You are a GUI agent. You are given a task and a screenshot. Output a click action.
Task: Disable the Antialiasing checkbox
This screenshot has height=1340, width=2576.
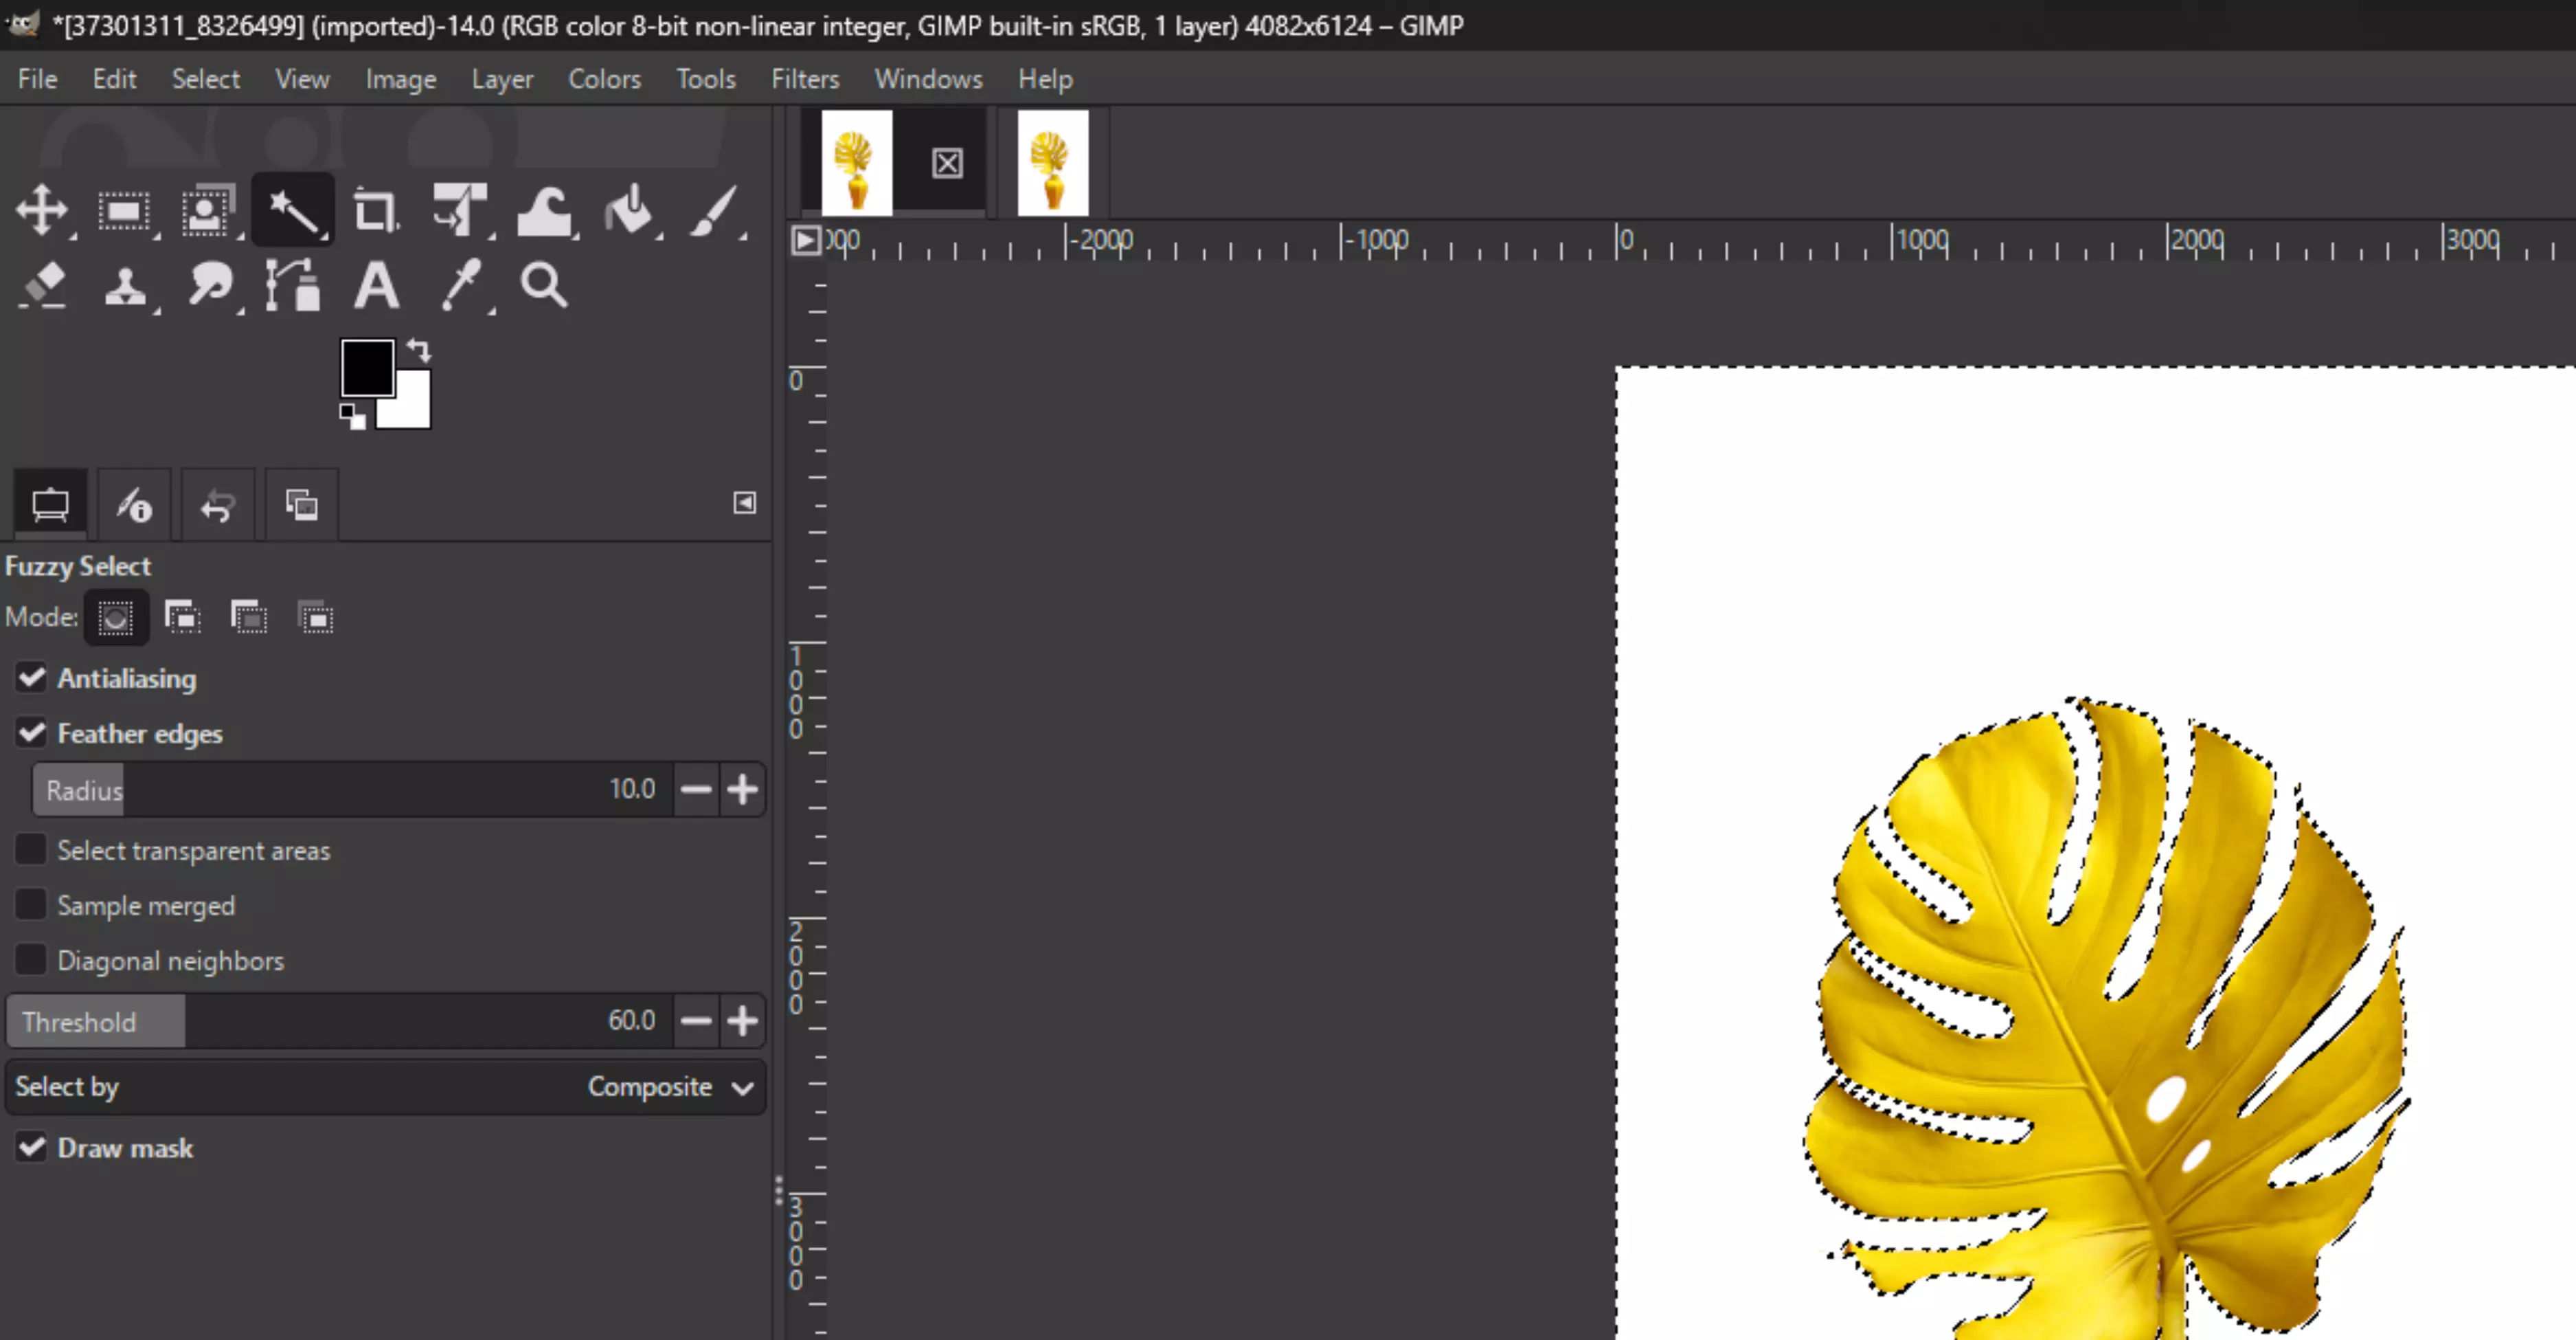pyautogui.click(x=31, y=678)
